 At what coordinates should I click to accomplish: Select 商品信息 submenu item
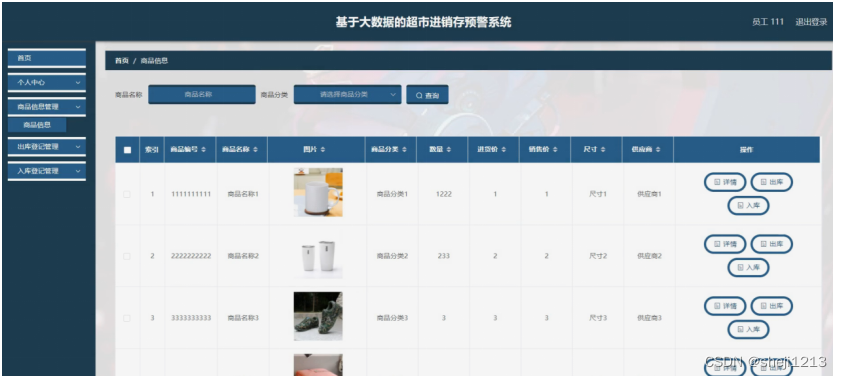pyautogui.click(x=37, y=125)
